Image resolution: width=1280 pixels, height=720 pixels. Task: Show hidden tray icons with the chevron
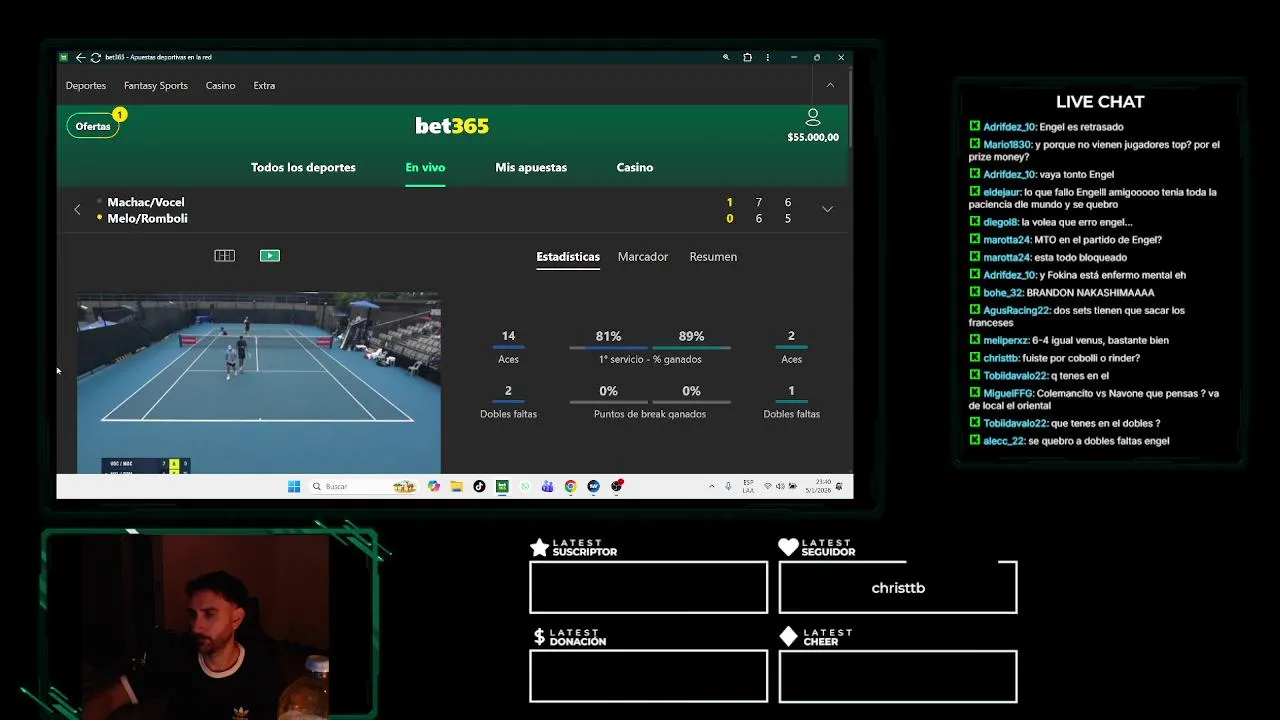712,486
